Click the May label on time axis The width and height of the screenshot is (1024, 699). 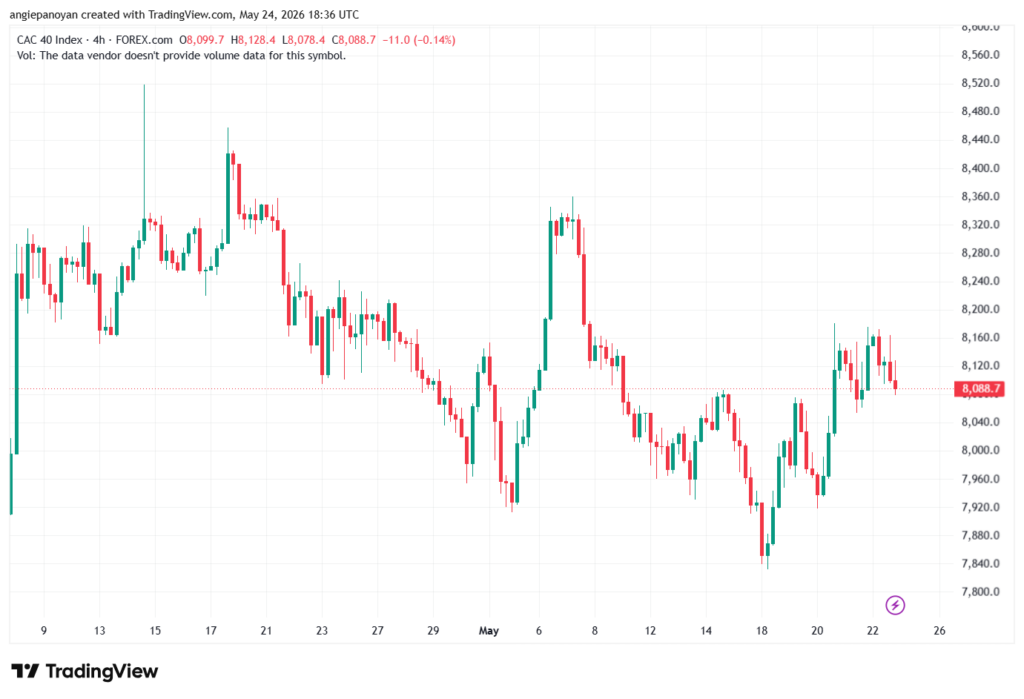click(488, 630)
